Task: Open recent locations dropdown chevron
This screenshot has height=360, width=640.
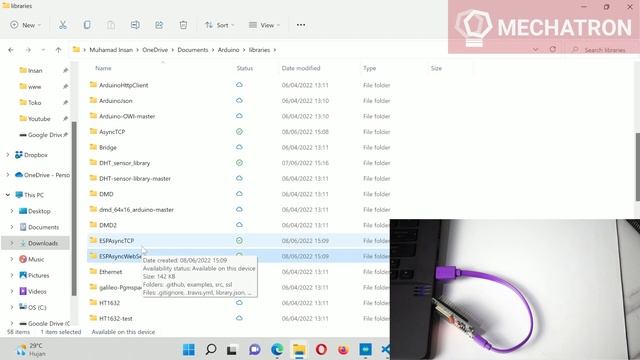Action: pos(43,50)
